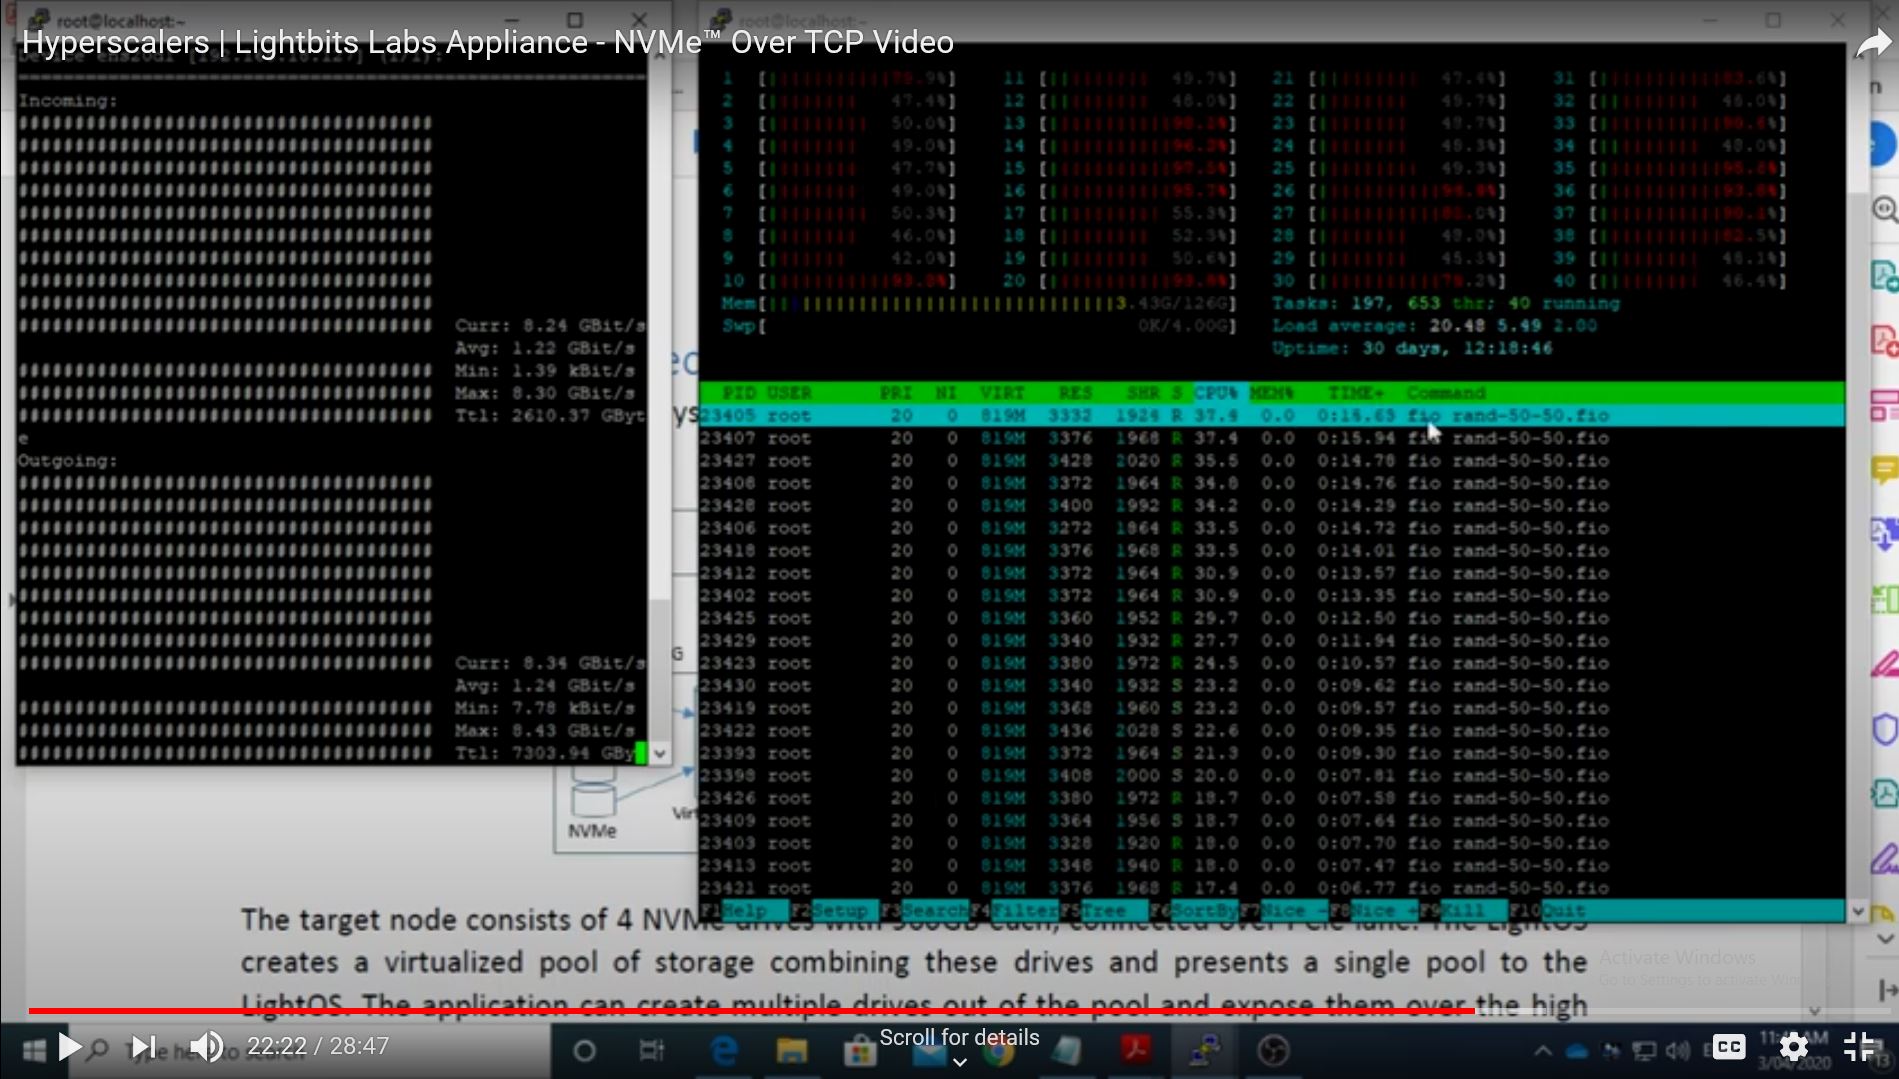Click Acrobat's magnifier zoom icon in side pane
1899x1079 pixels.
click(1884, 210)
